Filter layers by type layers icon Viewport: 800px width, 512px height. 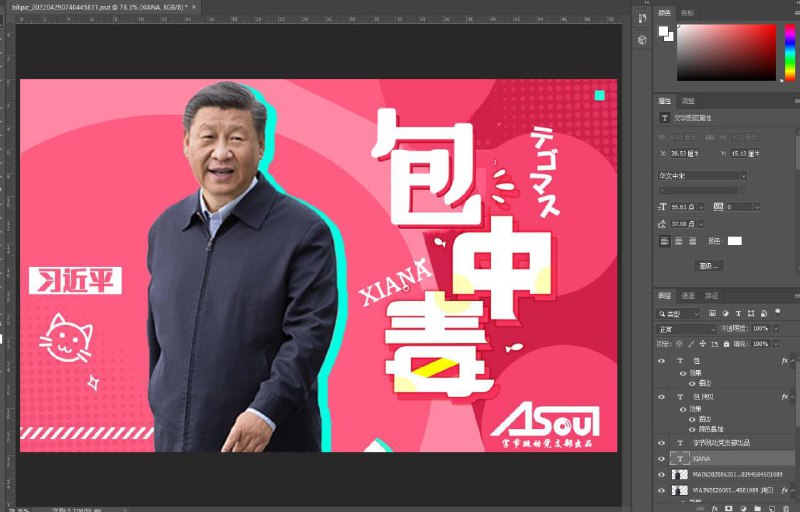coord(738,313)
